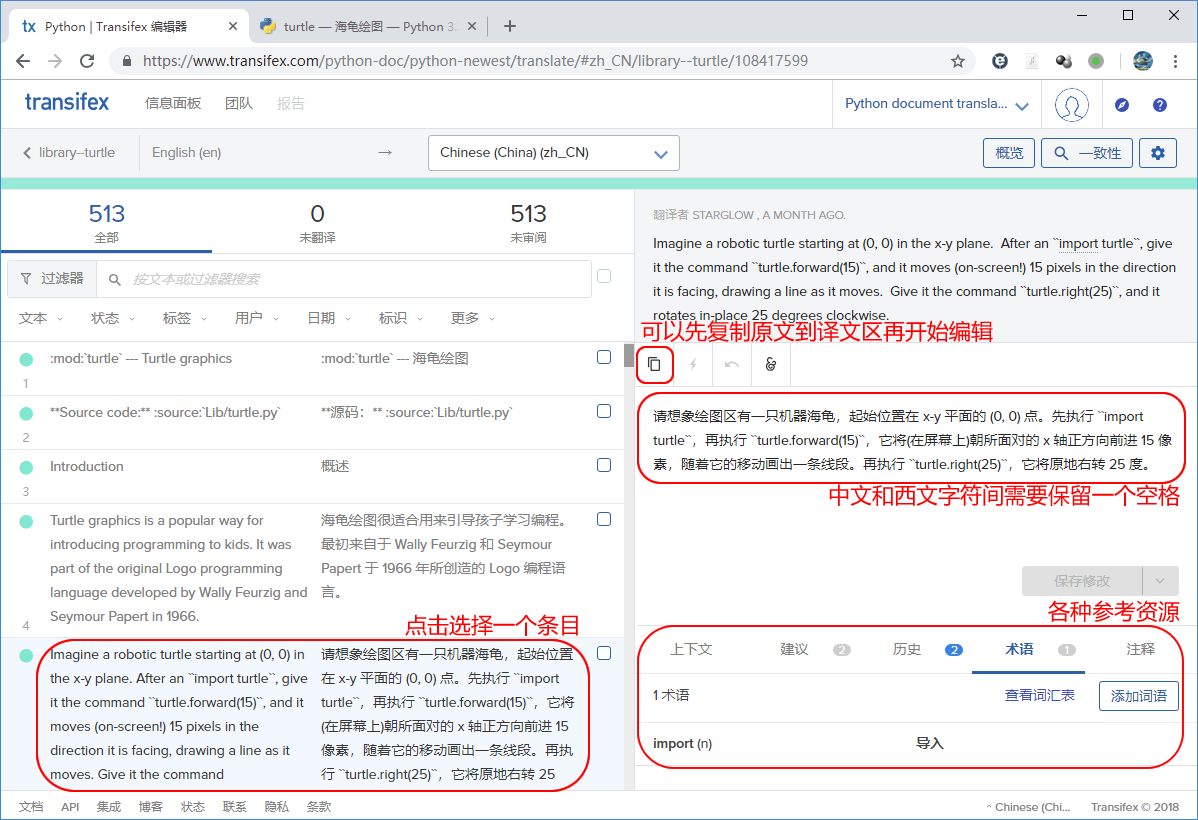Click inside the translation text area
The height and width of the screenshot is (820, 1198).
pyautogui.click(x=911, y=439)
